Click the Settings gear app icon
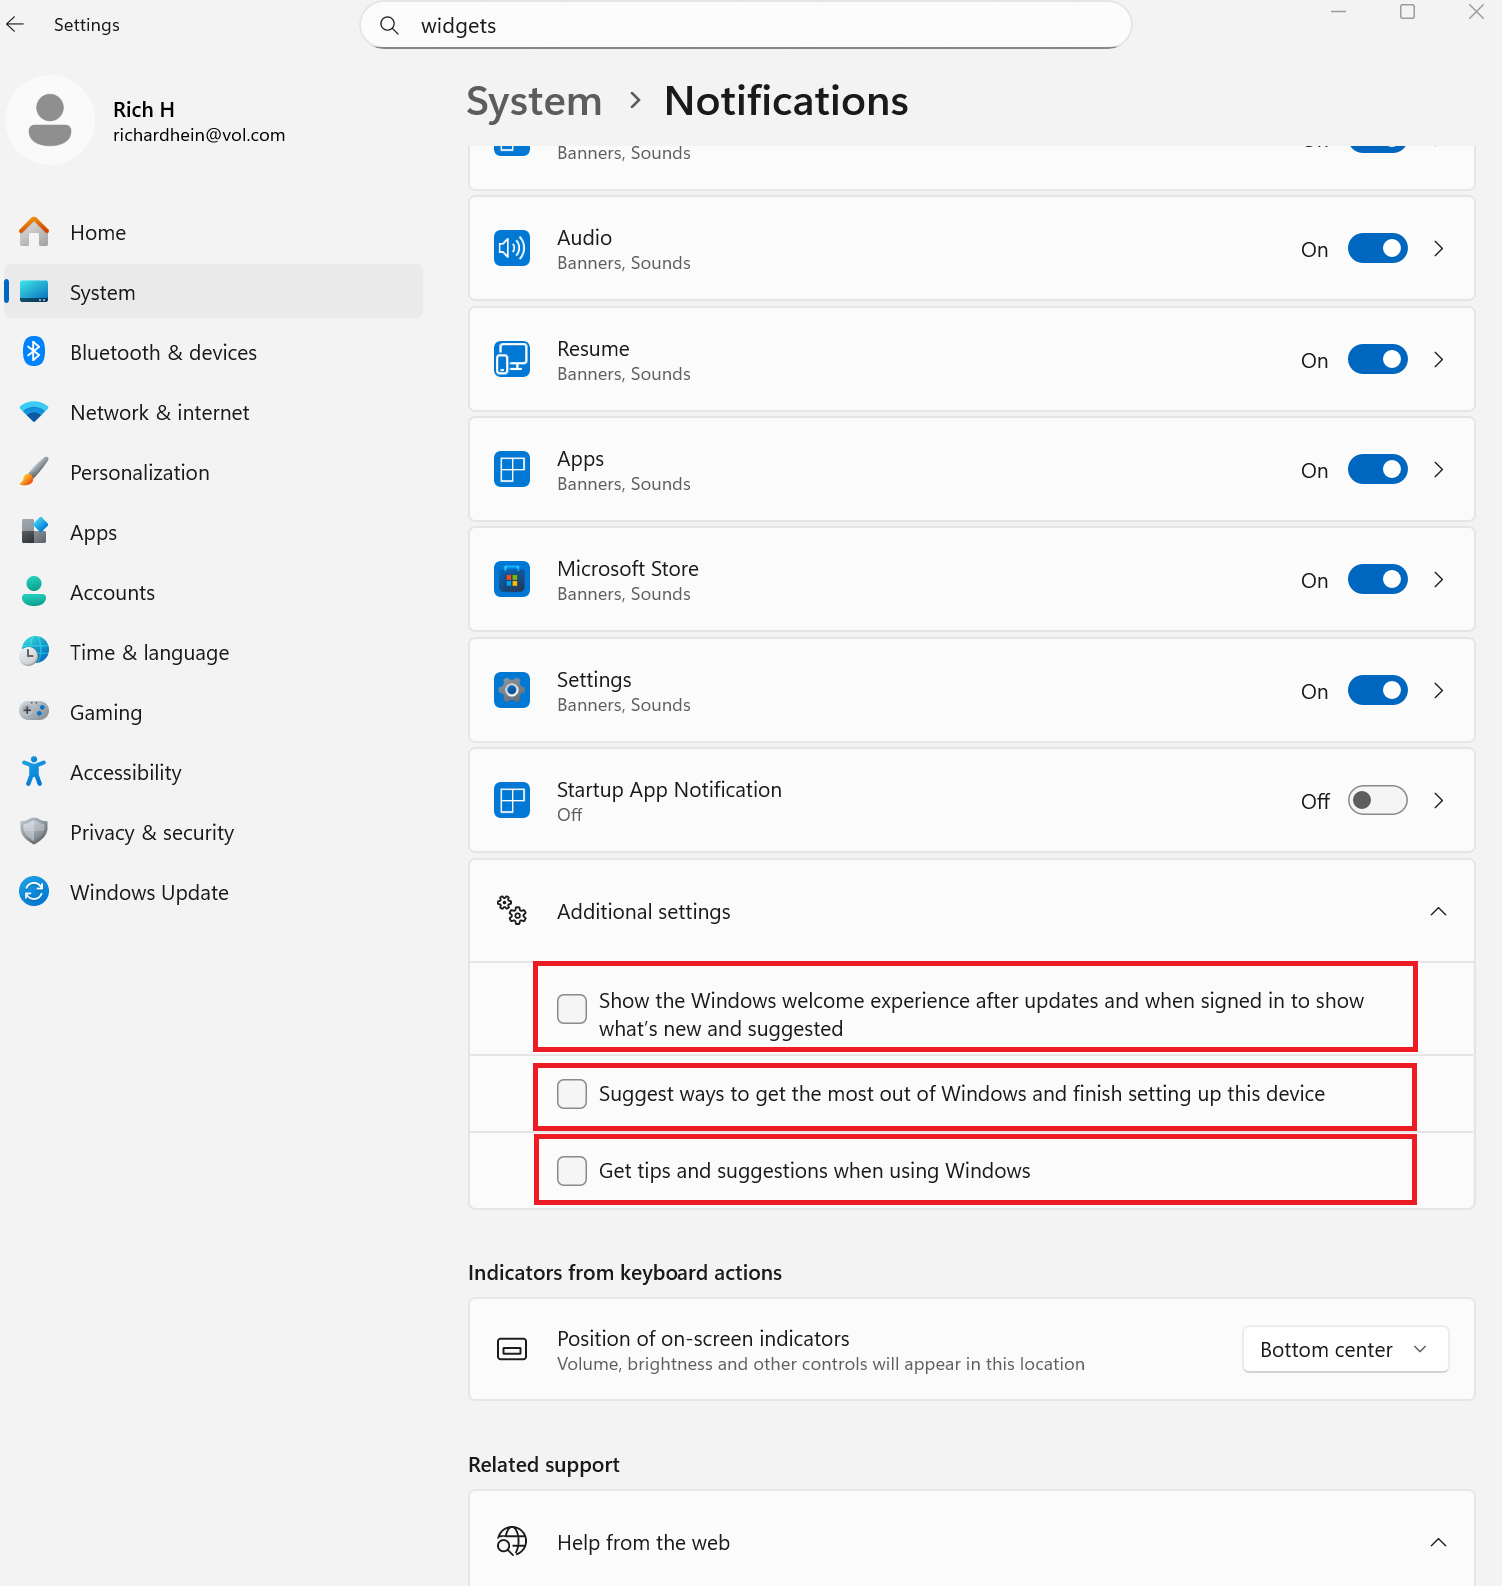This screenshot has height=1586, width=1502. pyautogui.click(x=512, y=690)
